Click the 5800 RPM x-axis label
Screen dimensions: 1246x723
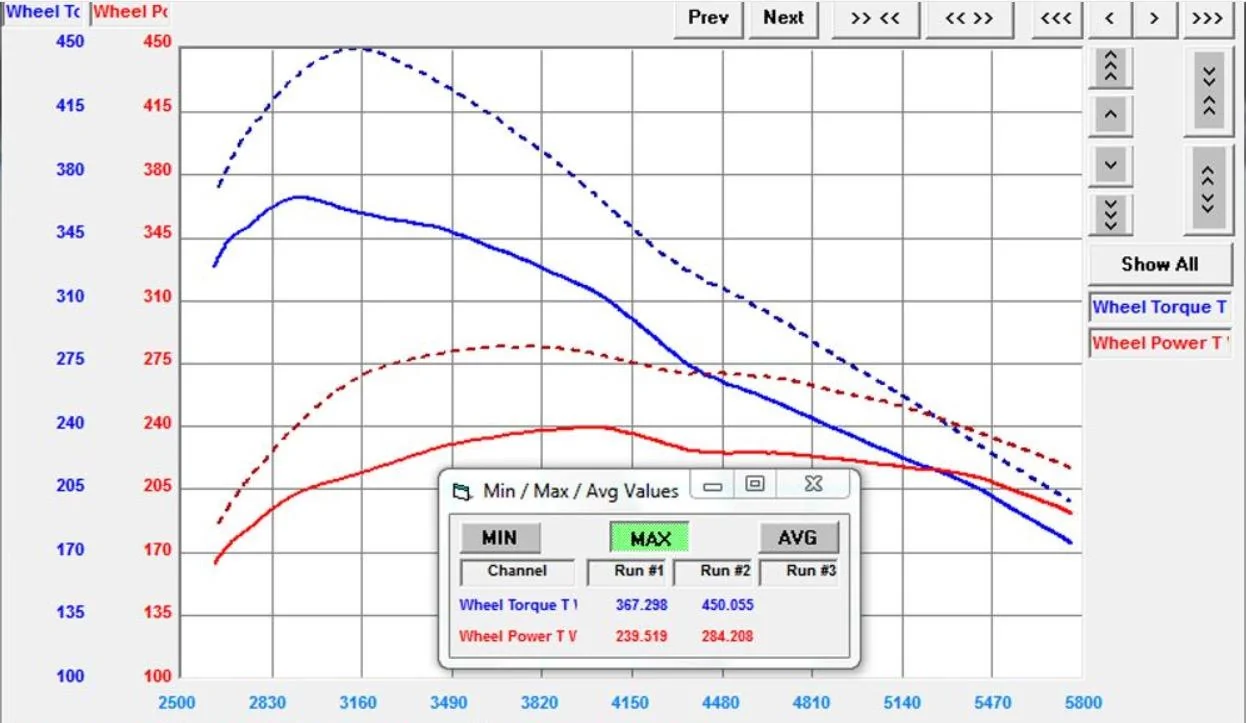[x=1083, y=703]
